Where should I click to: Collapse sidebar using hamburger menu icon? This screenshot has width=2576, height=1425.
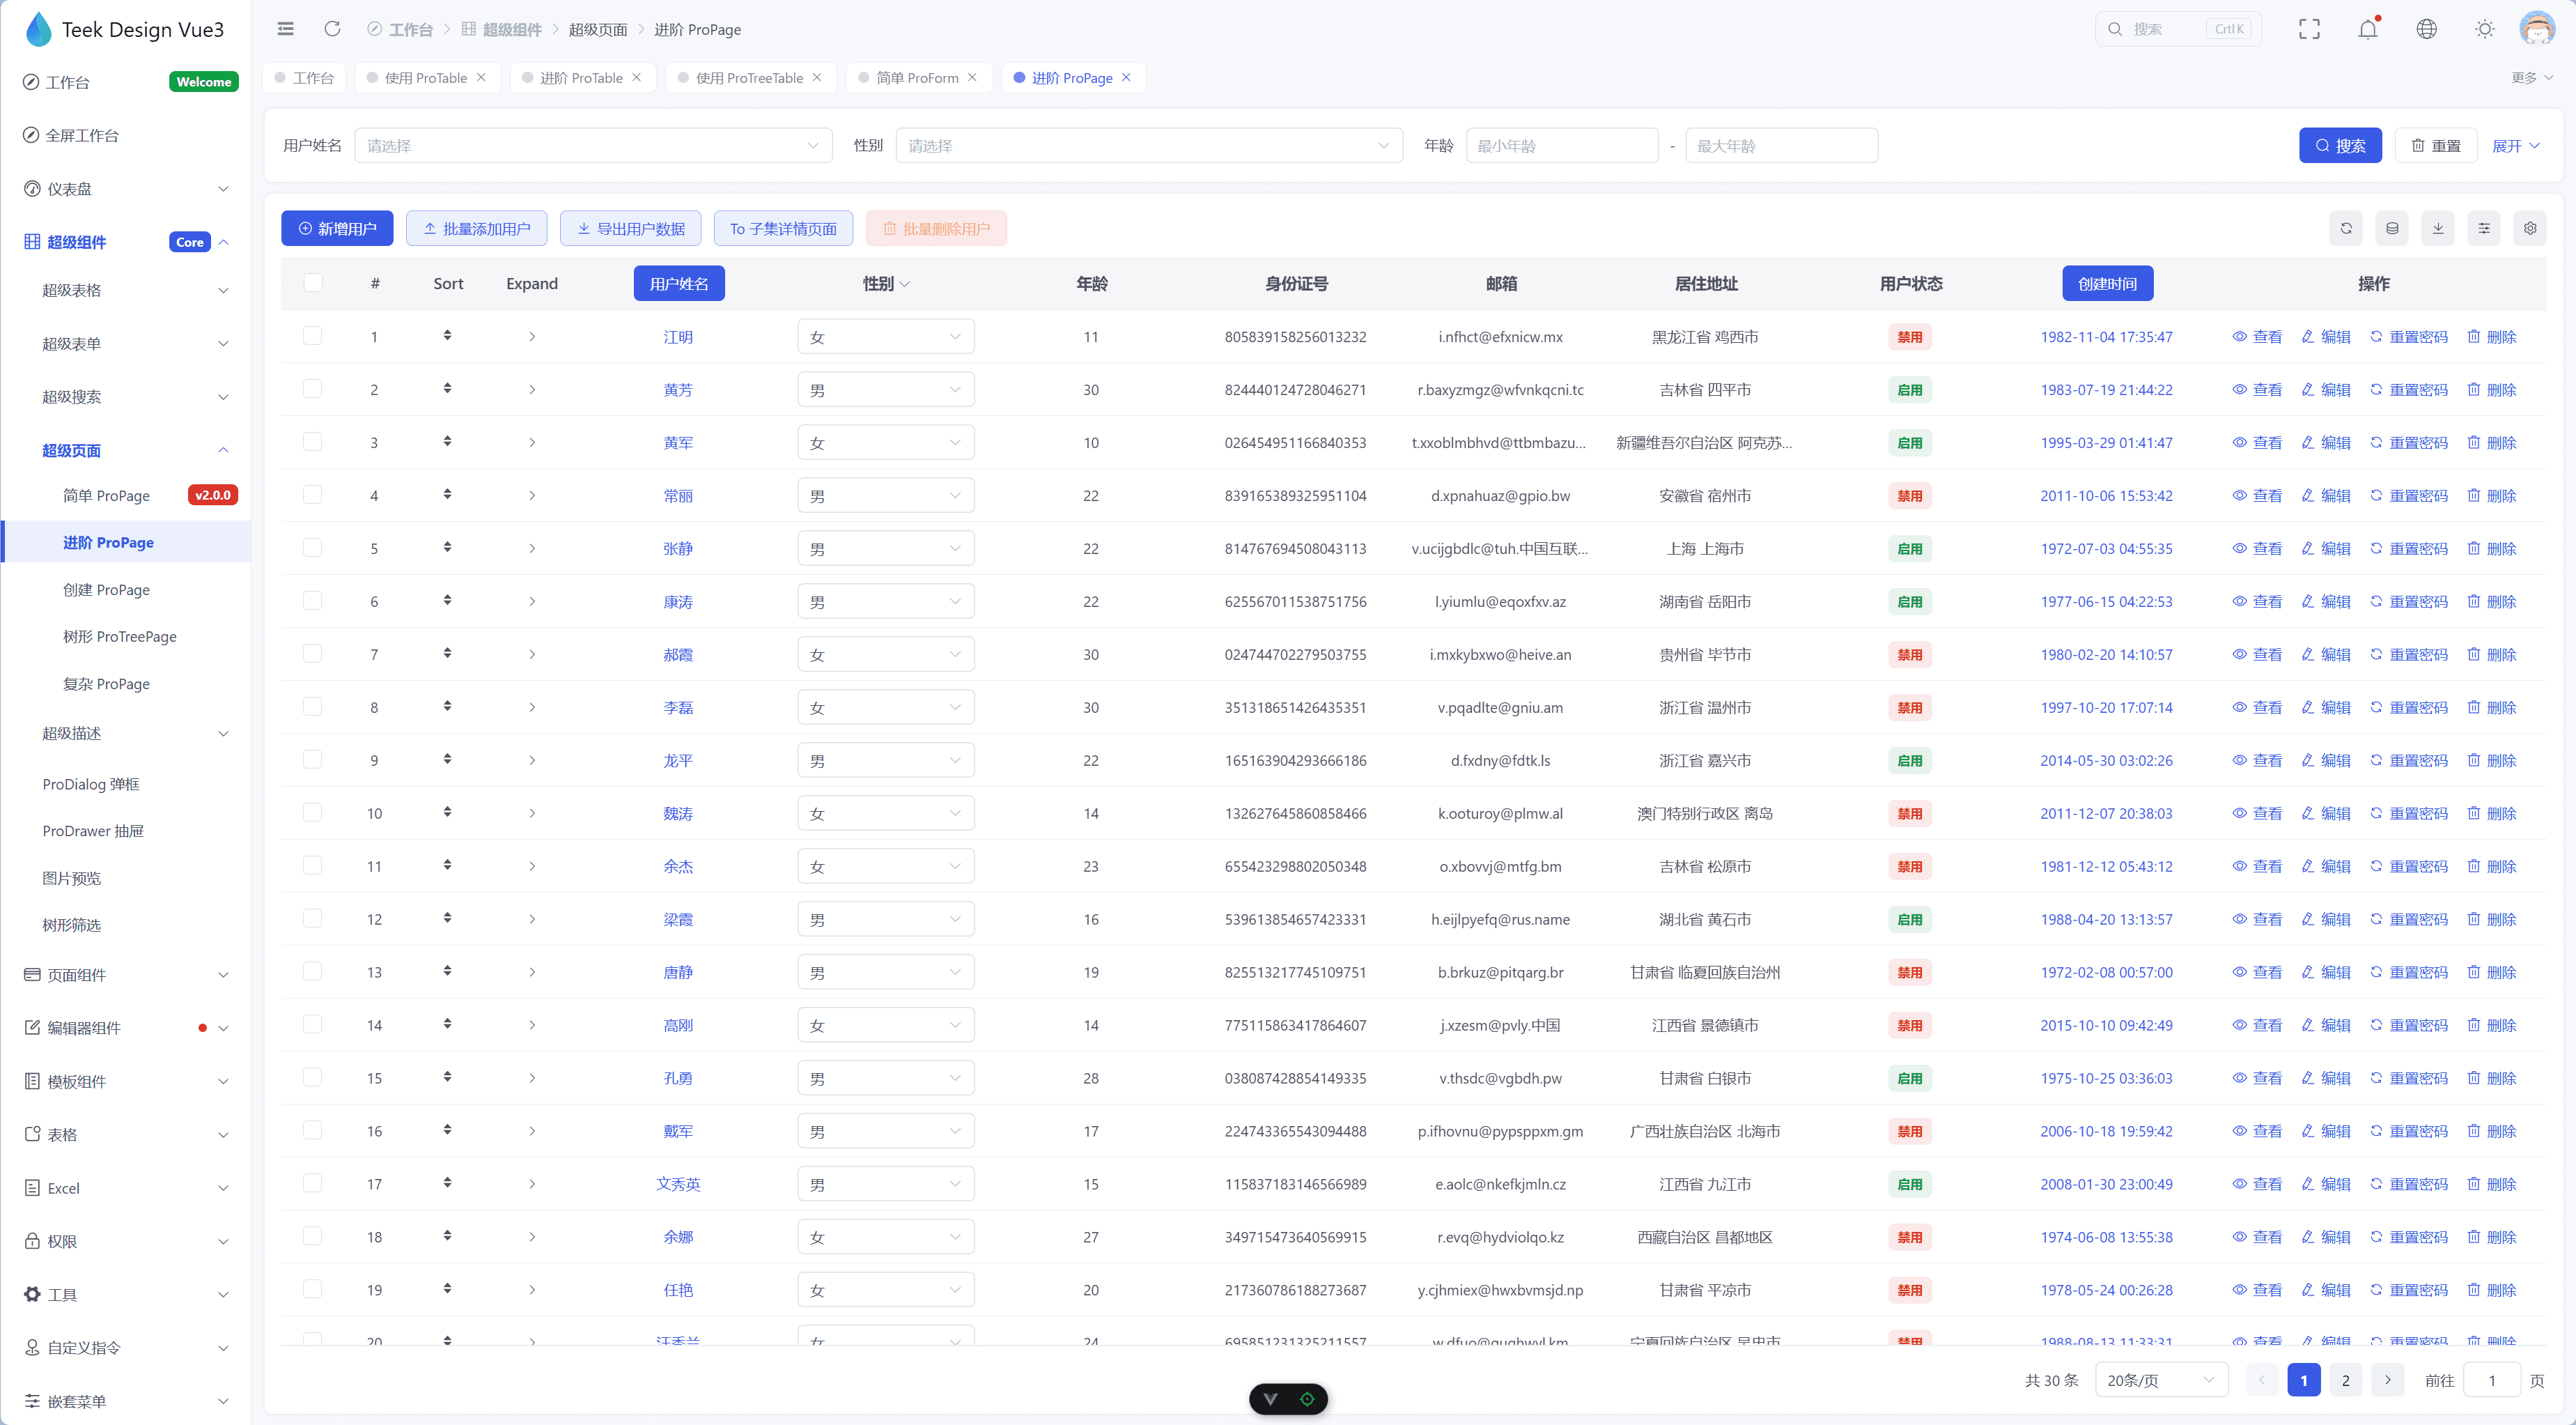286,29
